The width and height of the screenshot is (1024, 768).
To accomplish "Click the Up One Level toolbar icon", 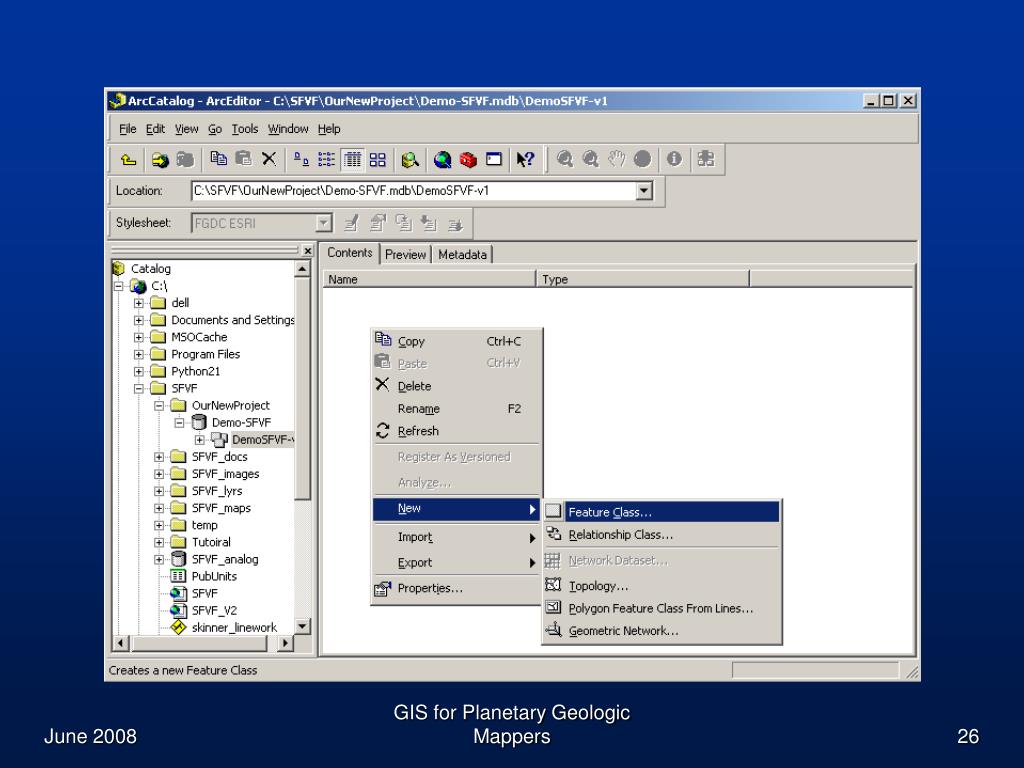I will click(x=129, y=159).
